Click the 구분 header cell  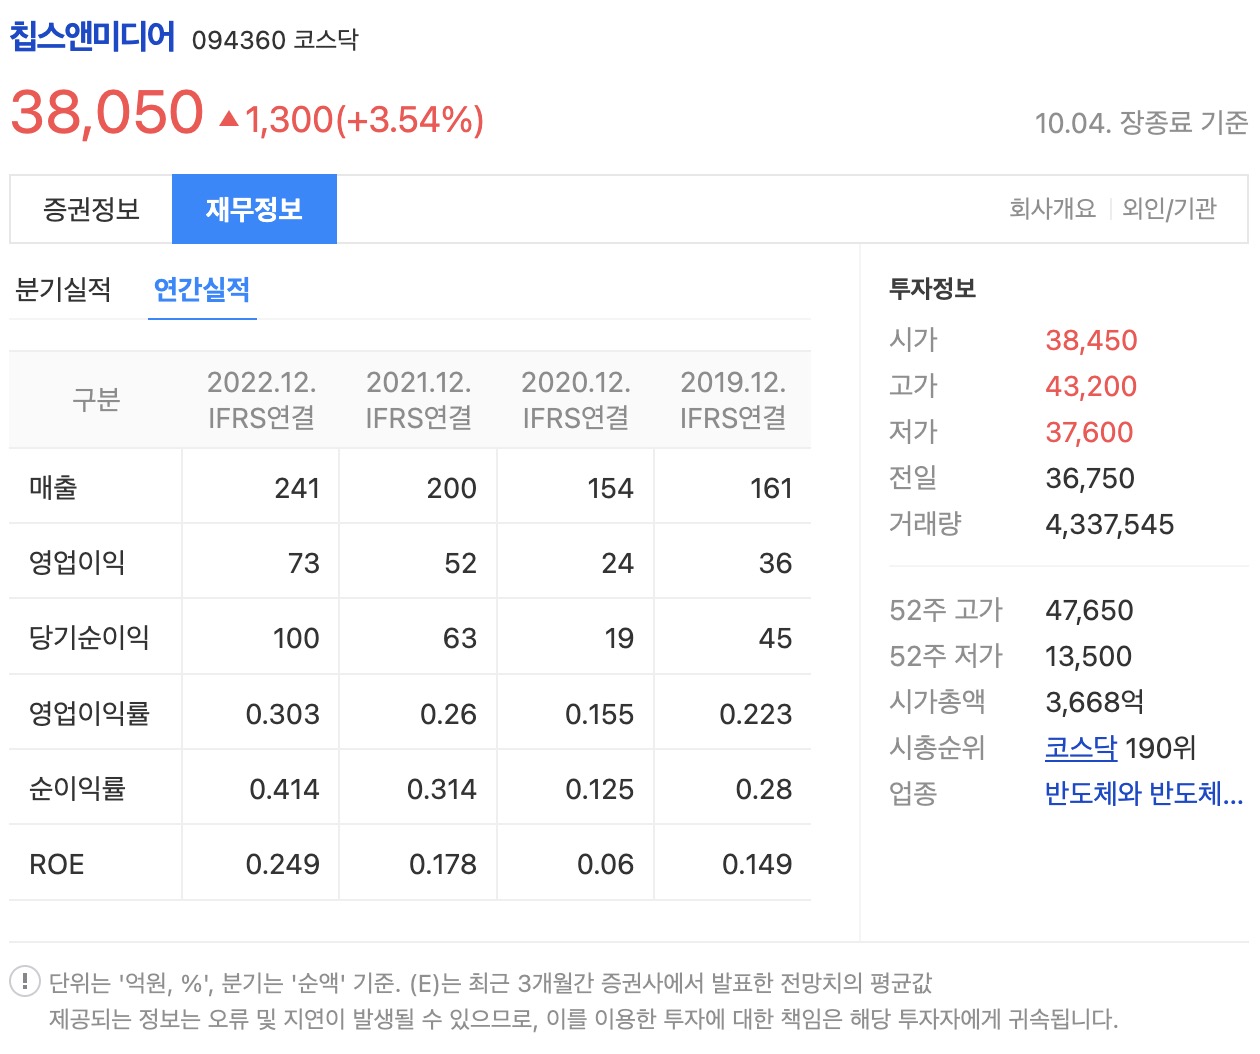(x=96, y=400)
